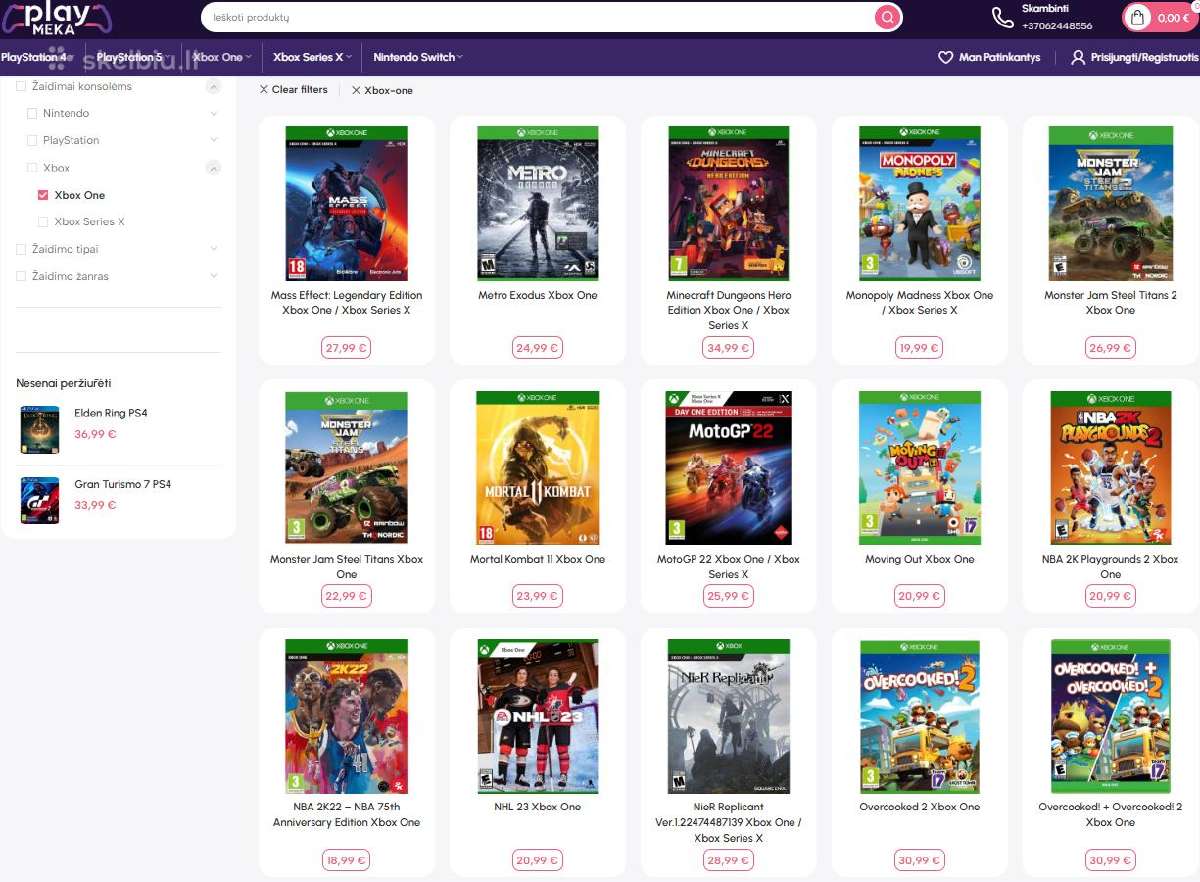The image size is (1200, 882).
Task: Click the Clear filters X icon
Action: tap(264, 89)
